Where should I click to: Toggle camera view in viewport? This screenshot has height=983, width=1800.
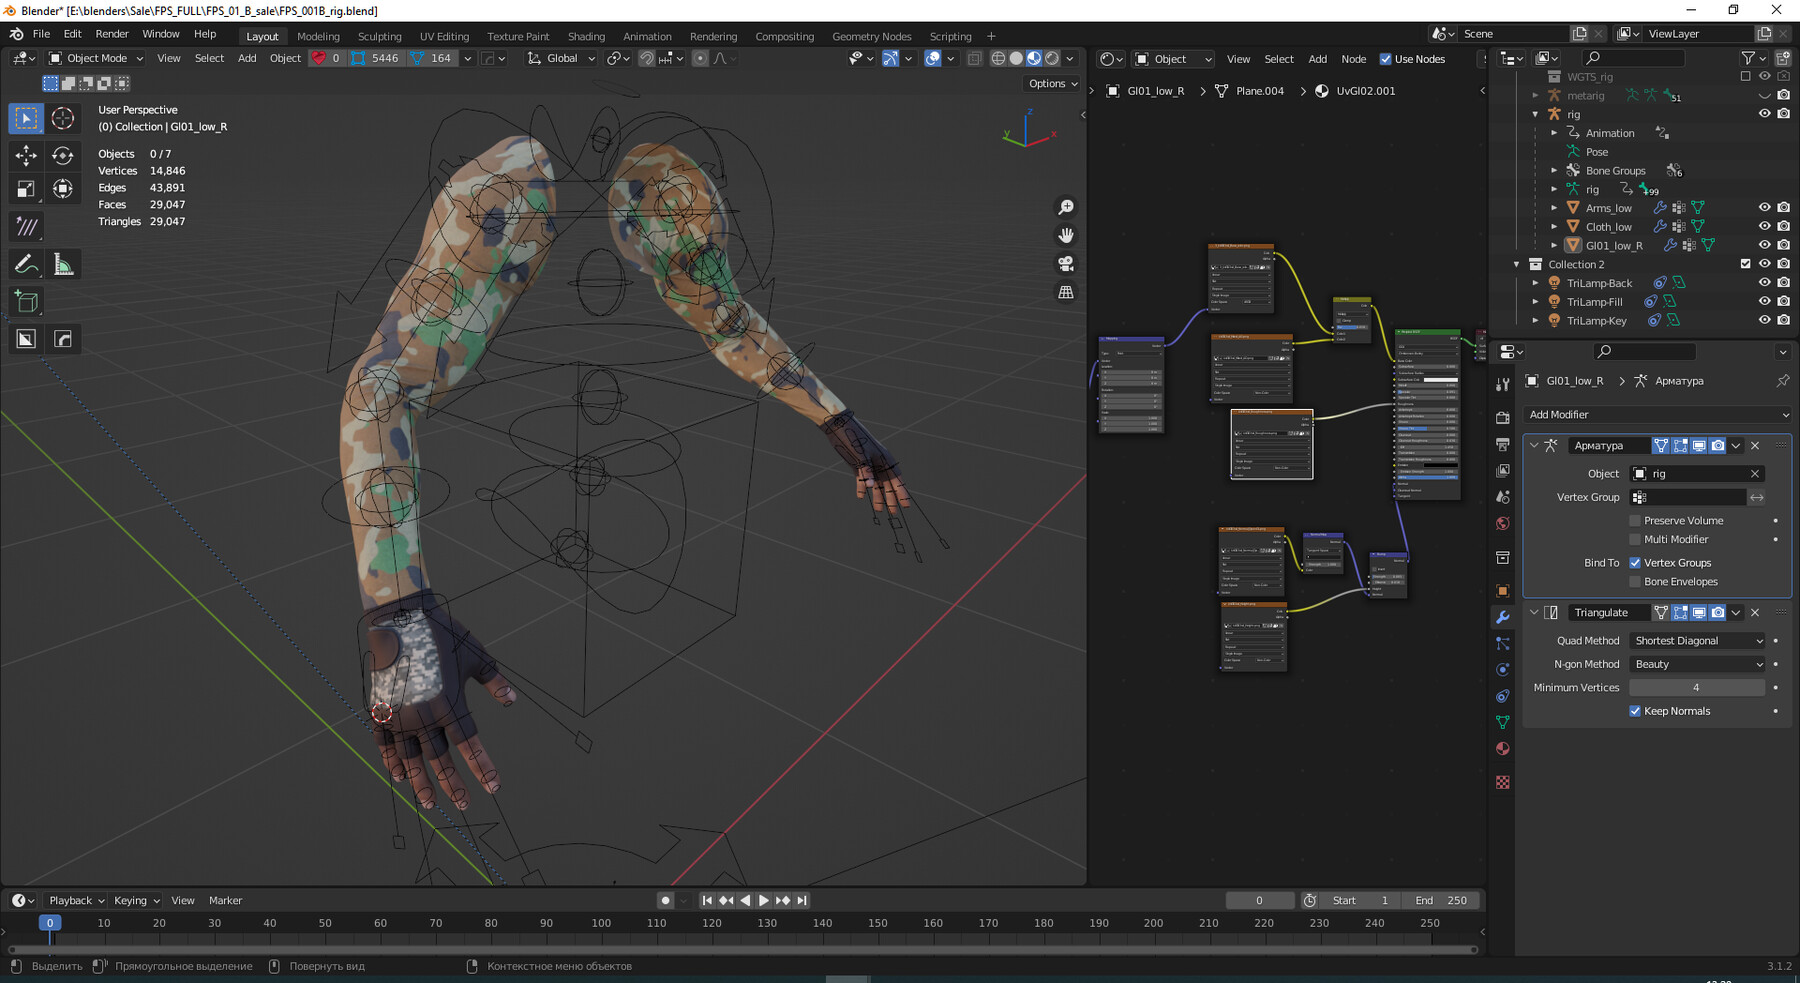click(x=1066, y=264)
